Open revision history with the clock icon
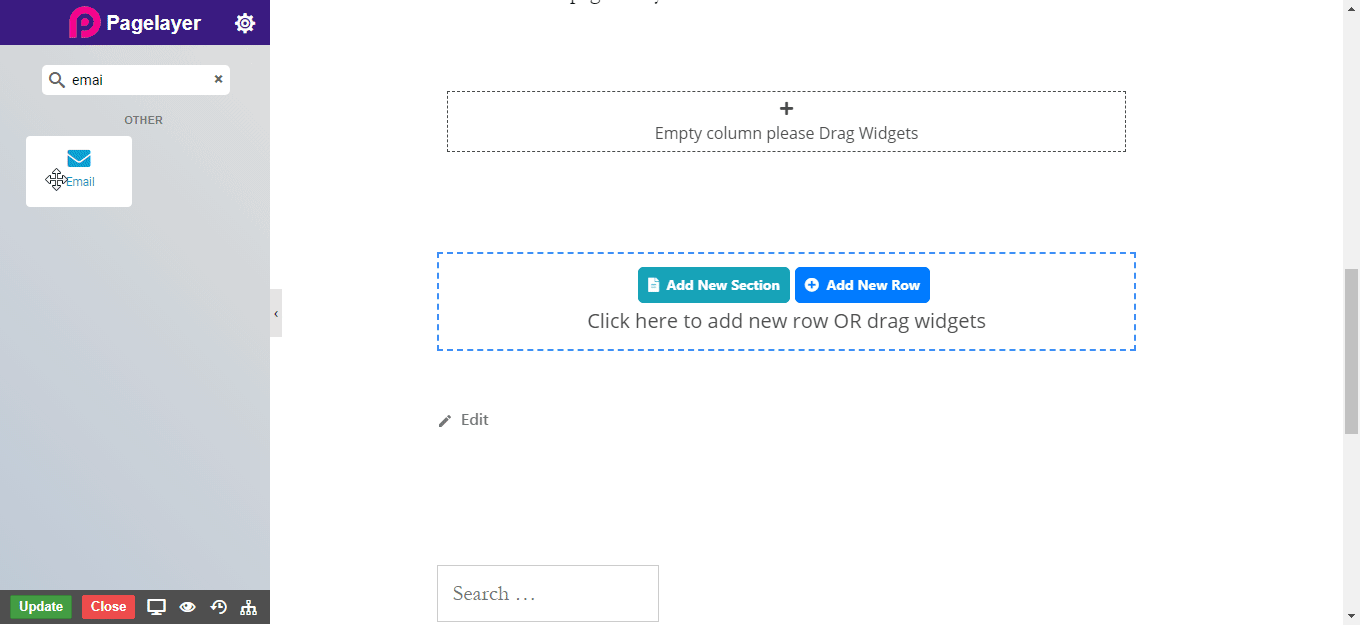The height and width of the screenshot is (625, 1360). tap(218, 606)
